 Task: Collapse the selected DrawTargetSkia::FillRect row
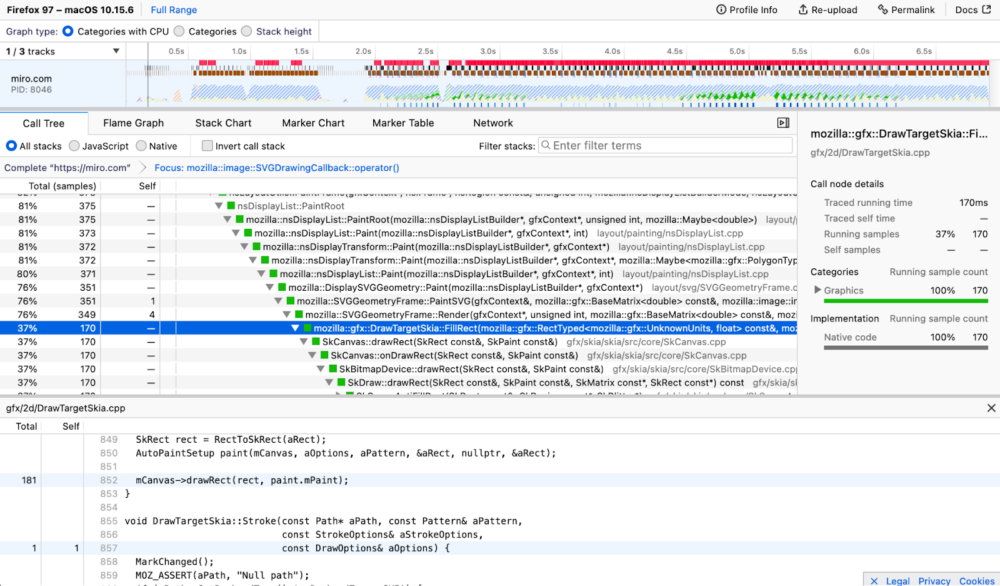point(295,328)
